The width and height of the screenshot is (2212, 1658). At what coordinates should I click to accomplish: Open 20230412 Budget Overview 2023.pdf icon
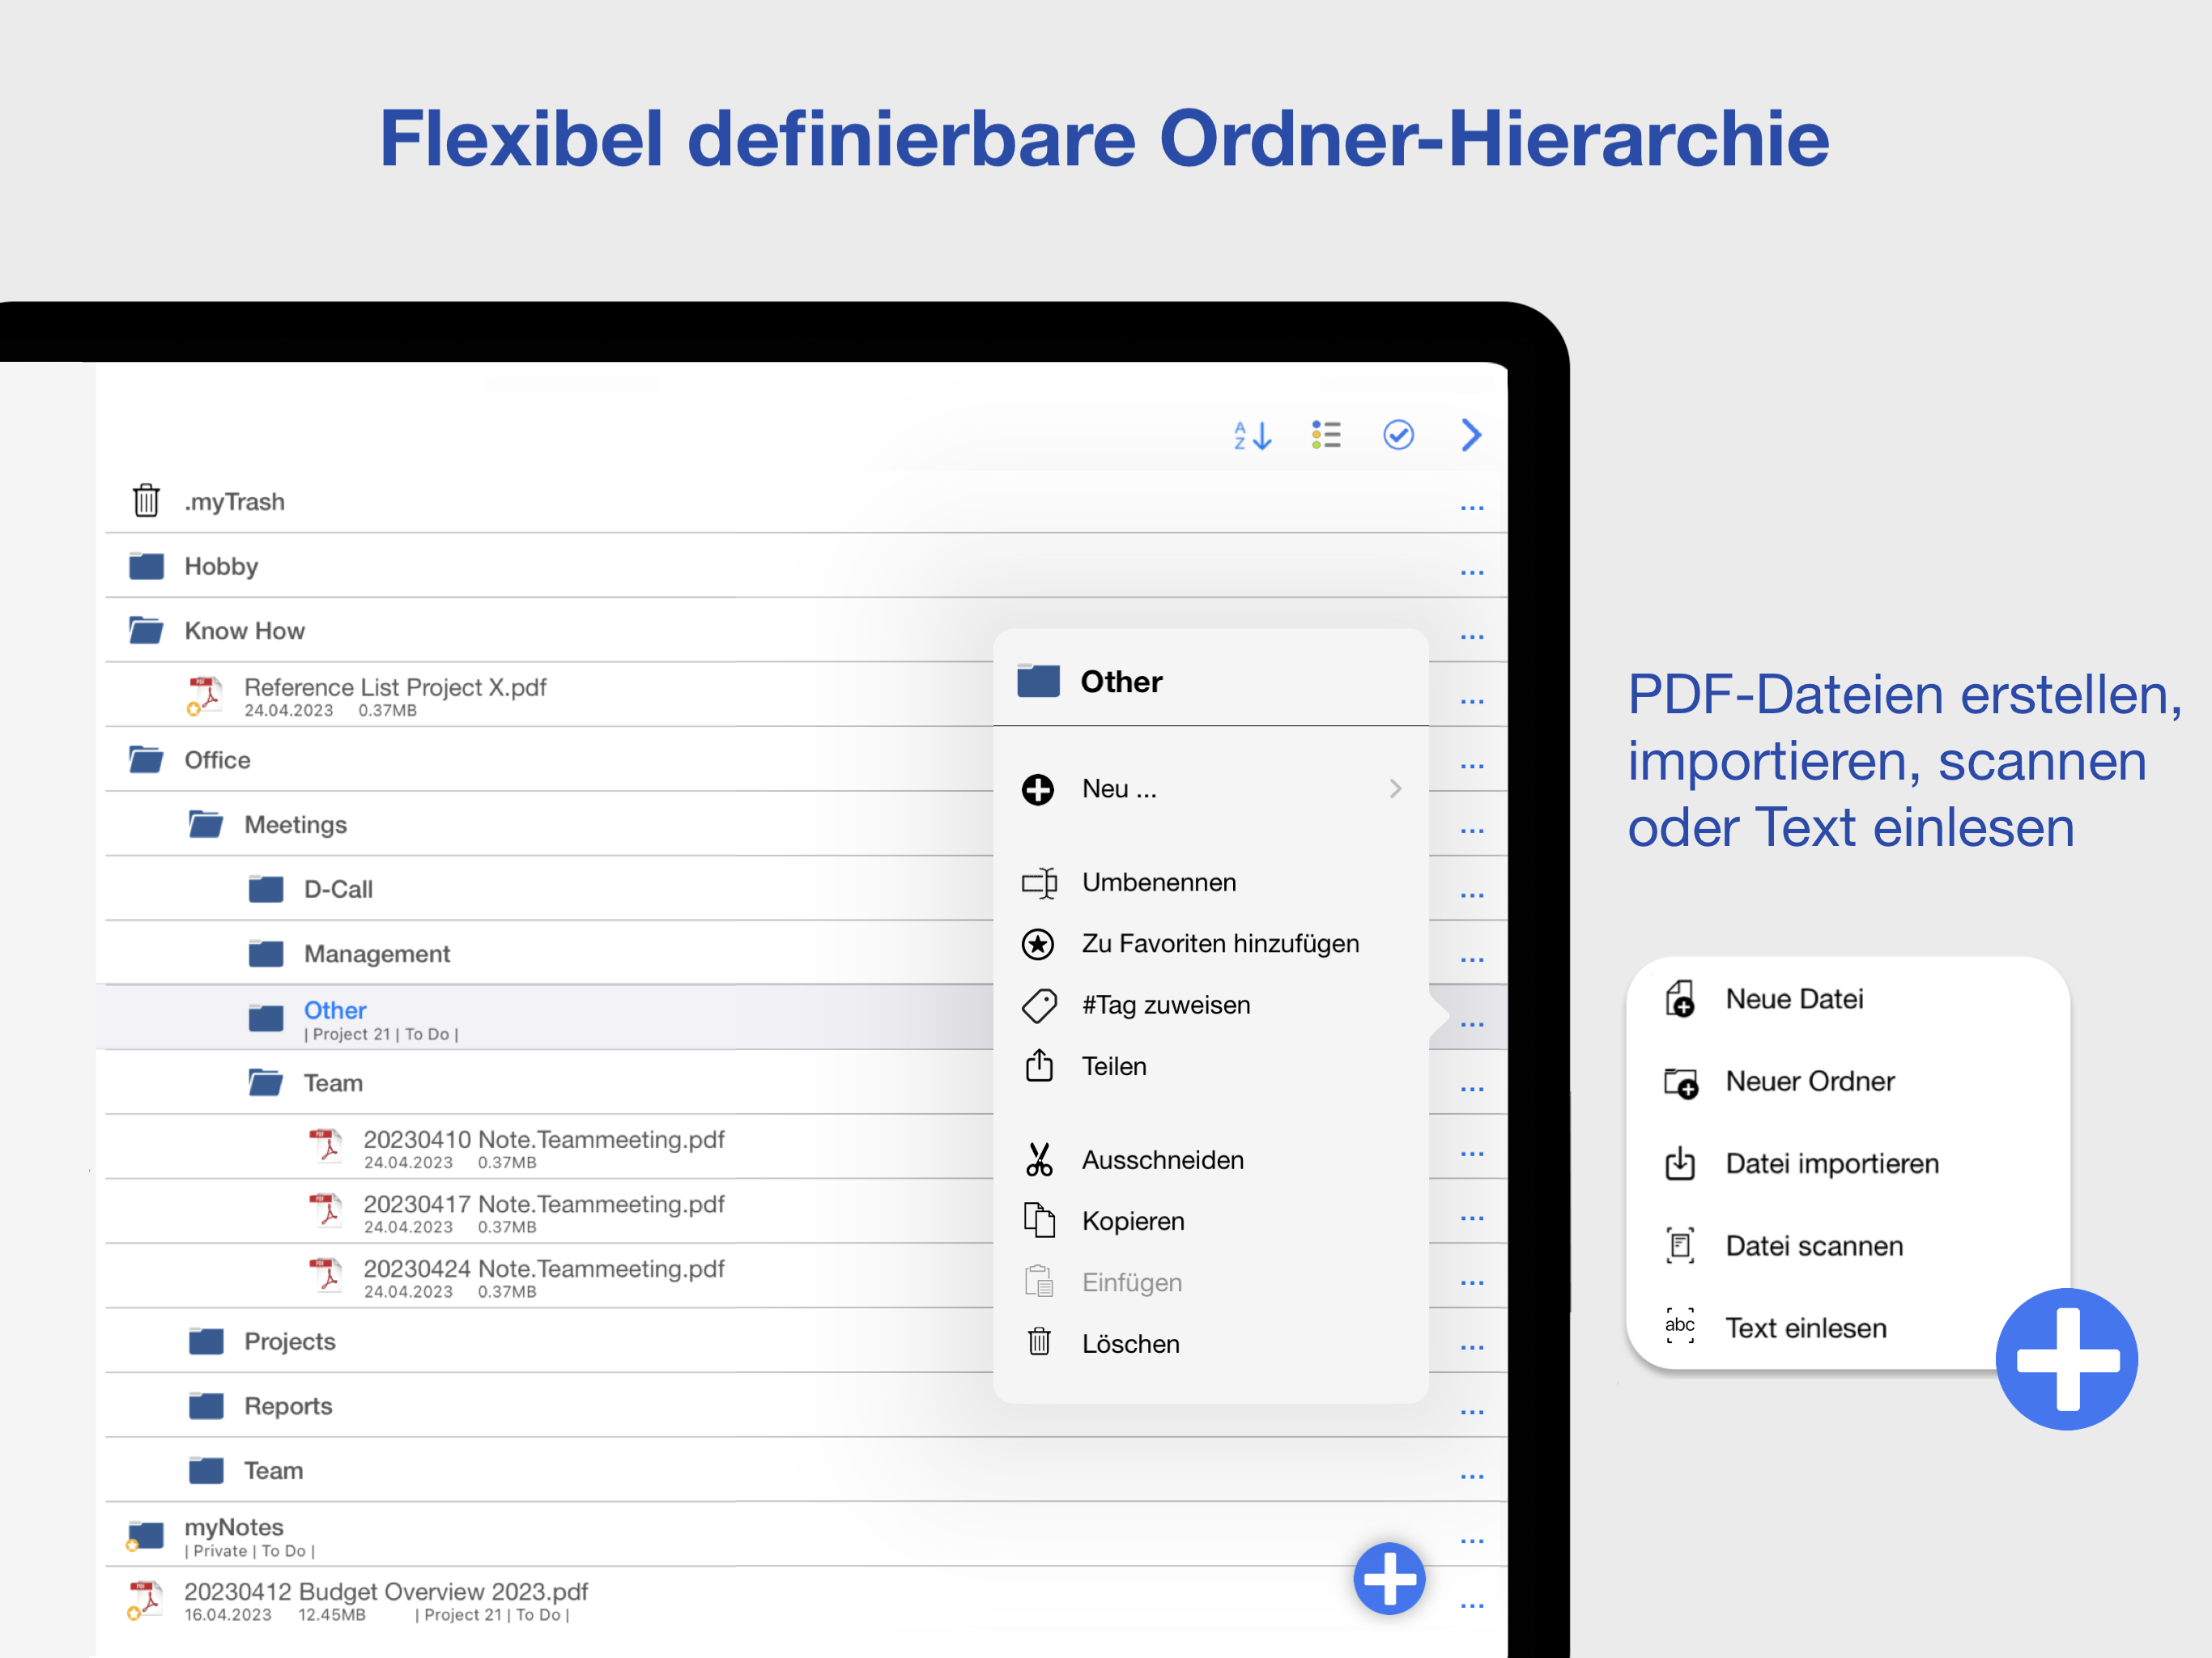pos(145,1600)
